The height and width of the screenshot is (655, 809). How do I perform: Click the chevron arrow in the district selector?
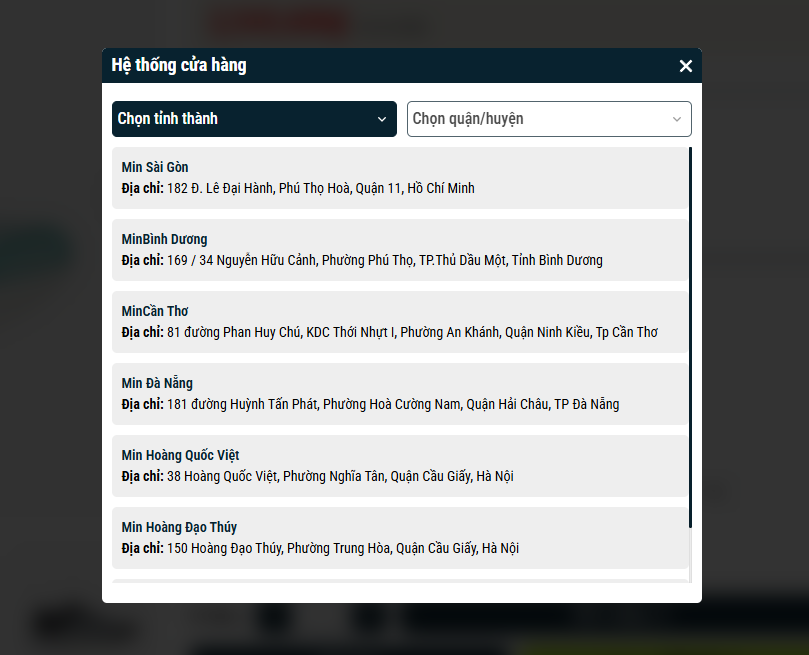(x=676, y=119)
